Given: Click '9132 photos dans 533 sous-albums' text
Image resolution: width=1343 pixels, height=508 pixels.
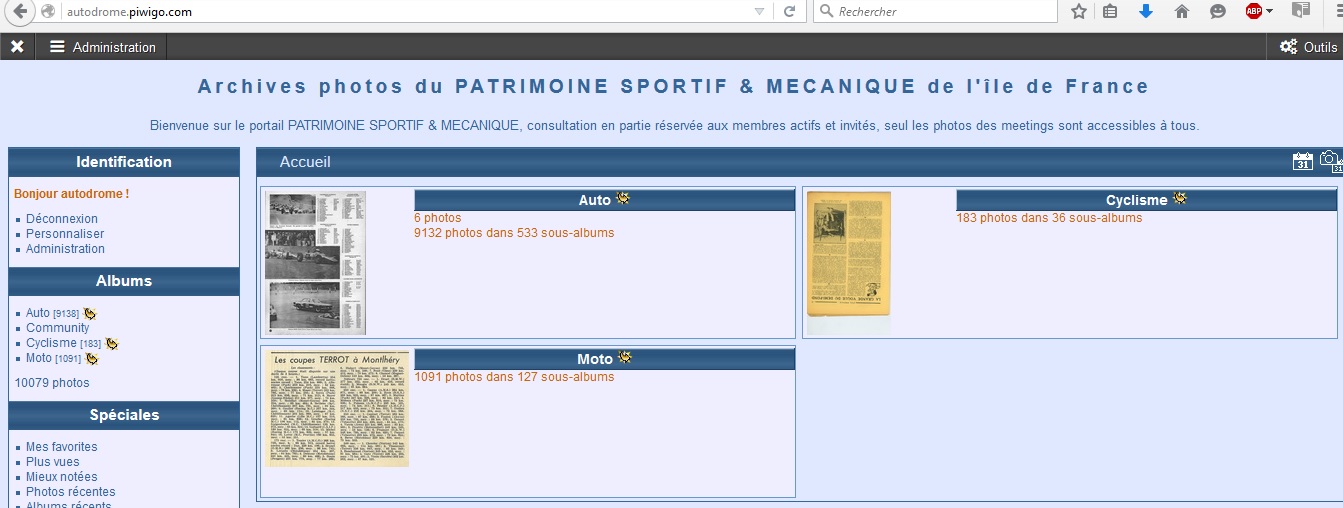Looking at the screenshot, I should (x=514, y=233).
